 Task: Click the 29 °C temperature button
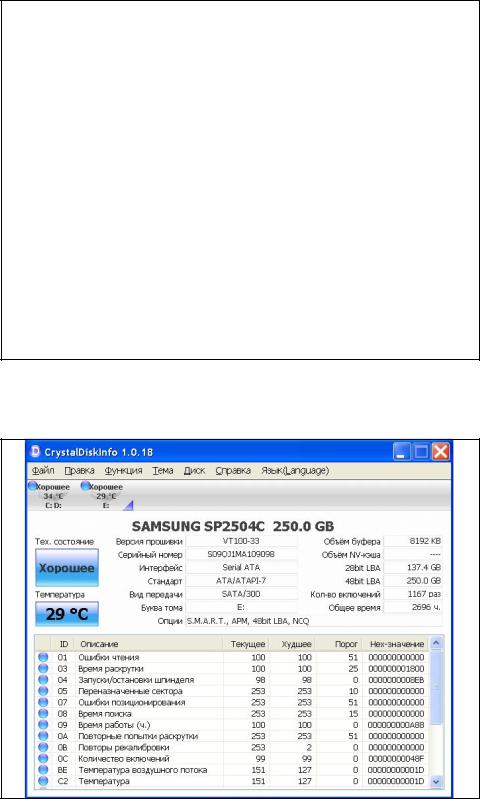click(x=67, y=614)
